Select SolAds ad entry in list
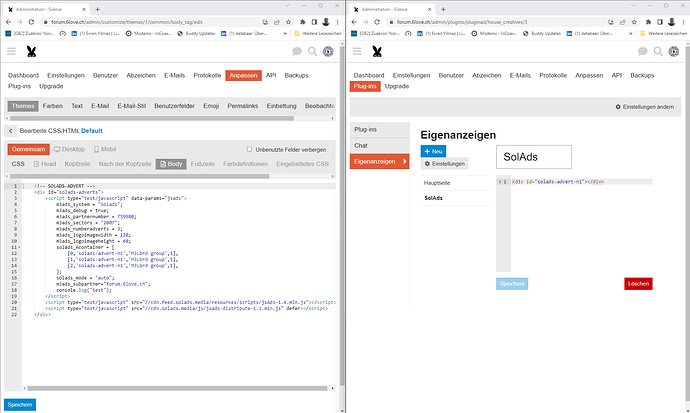 click(455, 198)
